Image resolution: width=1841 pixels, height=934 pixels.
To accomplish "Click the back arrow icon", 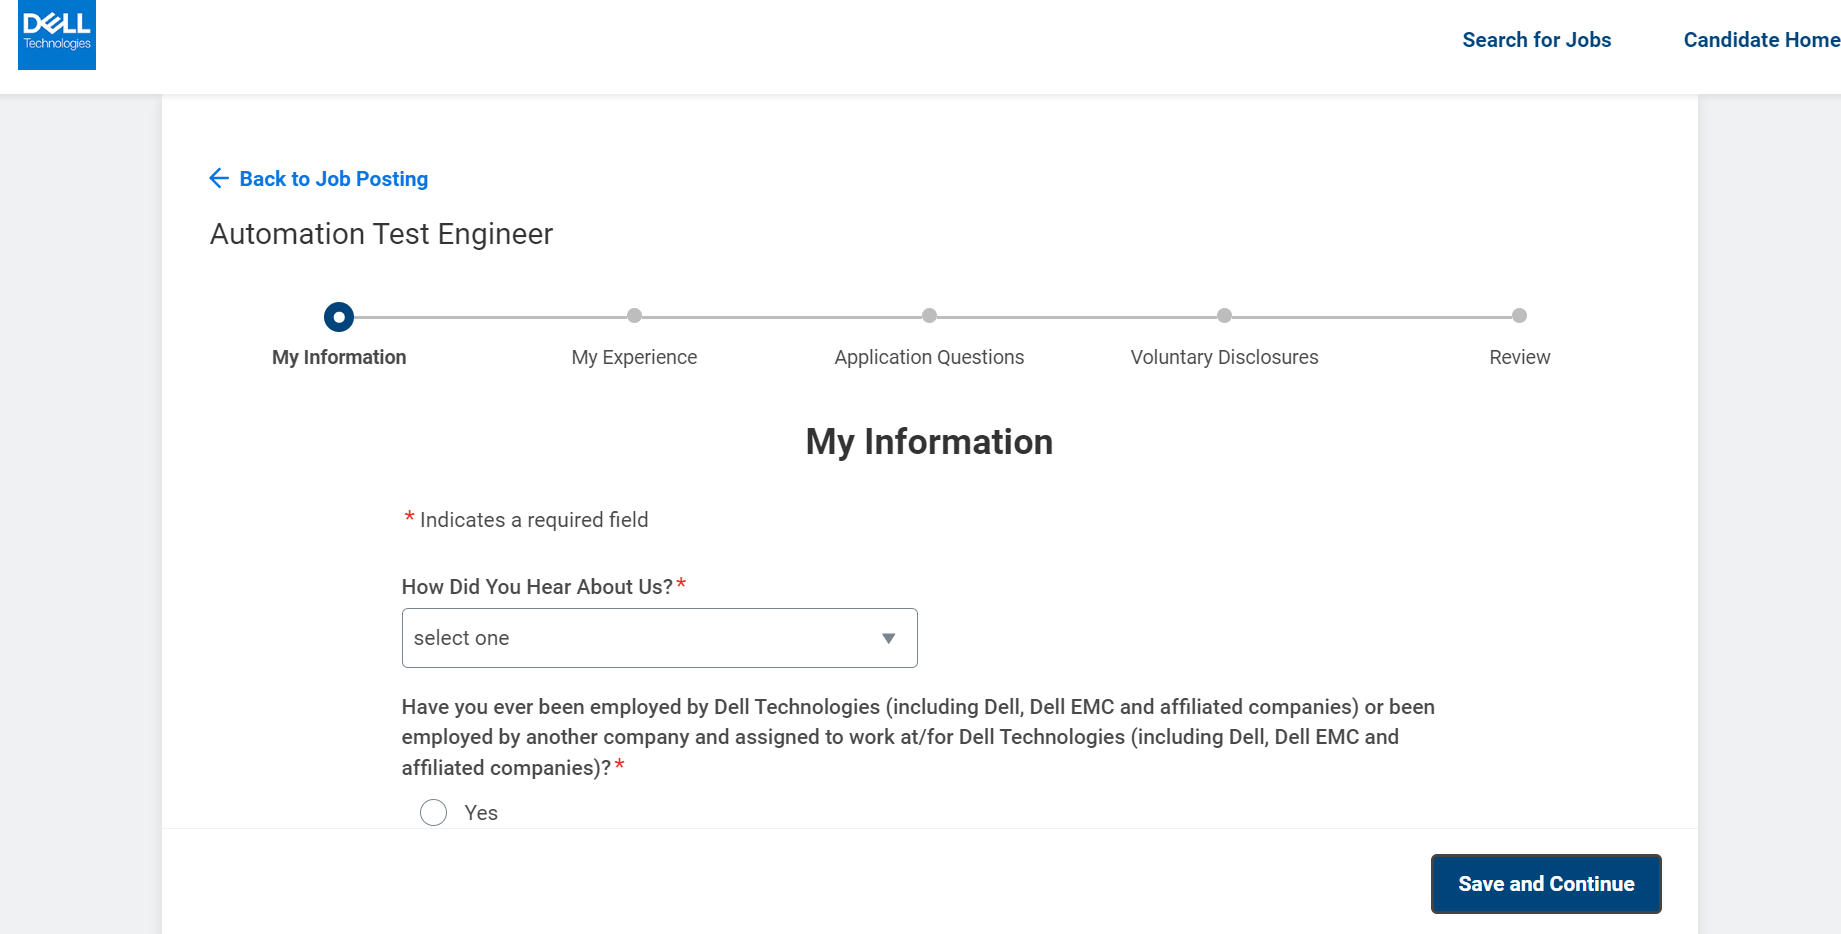I will pos(219,179).
